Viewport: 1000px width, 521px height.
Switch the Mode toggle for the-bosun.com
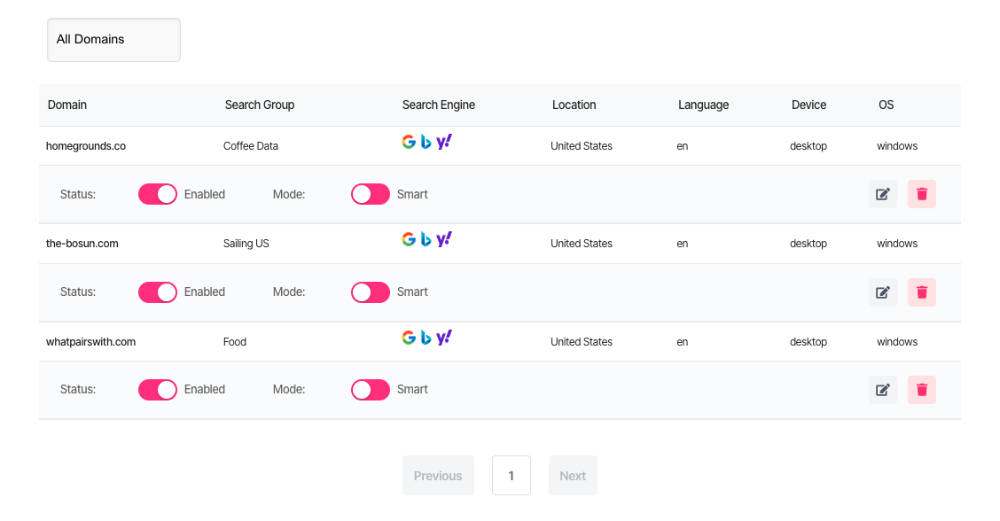(370, 292)
